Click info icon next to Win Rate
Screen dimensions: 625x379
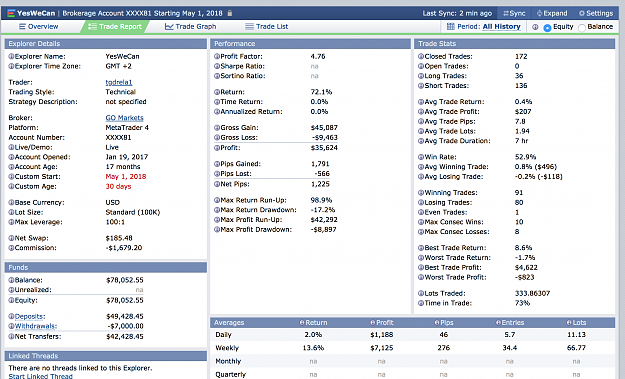(421, 157)
